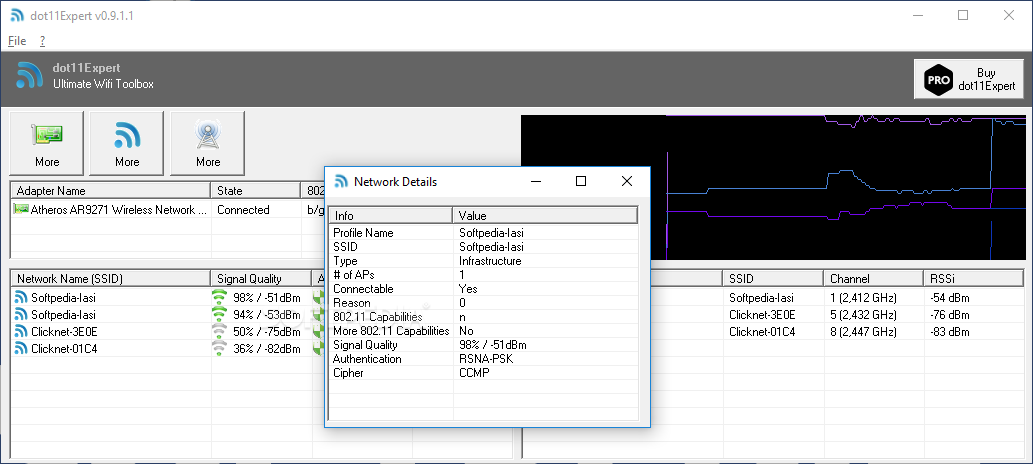Maximize the Network Details dialog
This screenshot has height=464, width=1033.
[x=580, y=181]
